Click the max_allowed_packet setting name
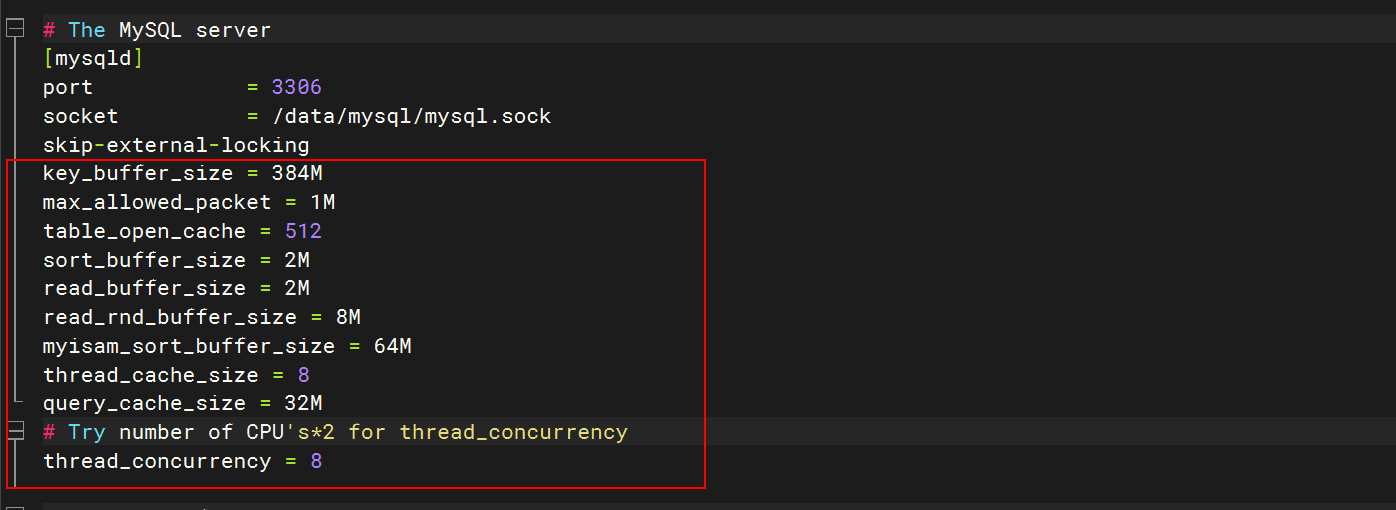Screen dimensions: 1396x510 (x=157, y=202)
